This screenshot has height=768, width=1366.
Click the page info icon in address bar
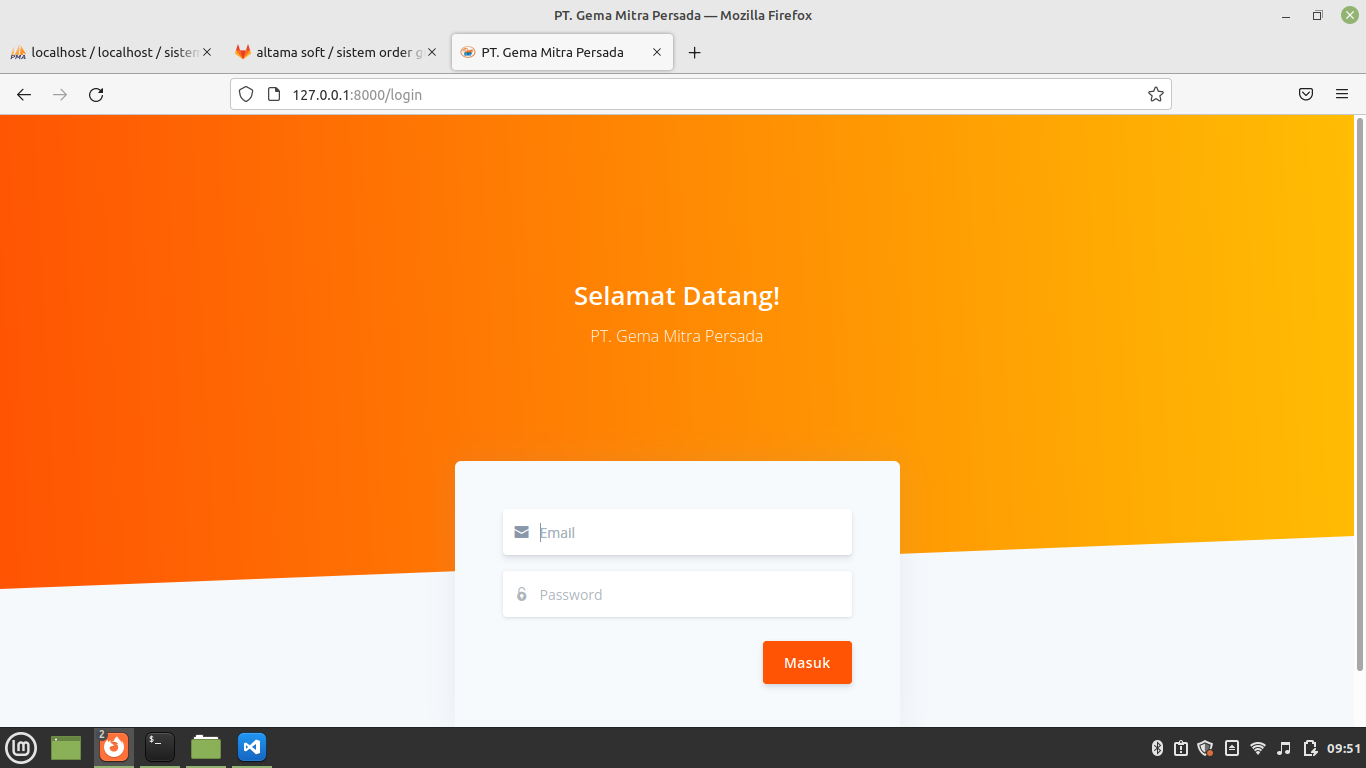pos(274,94)
